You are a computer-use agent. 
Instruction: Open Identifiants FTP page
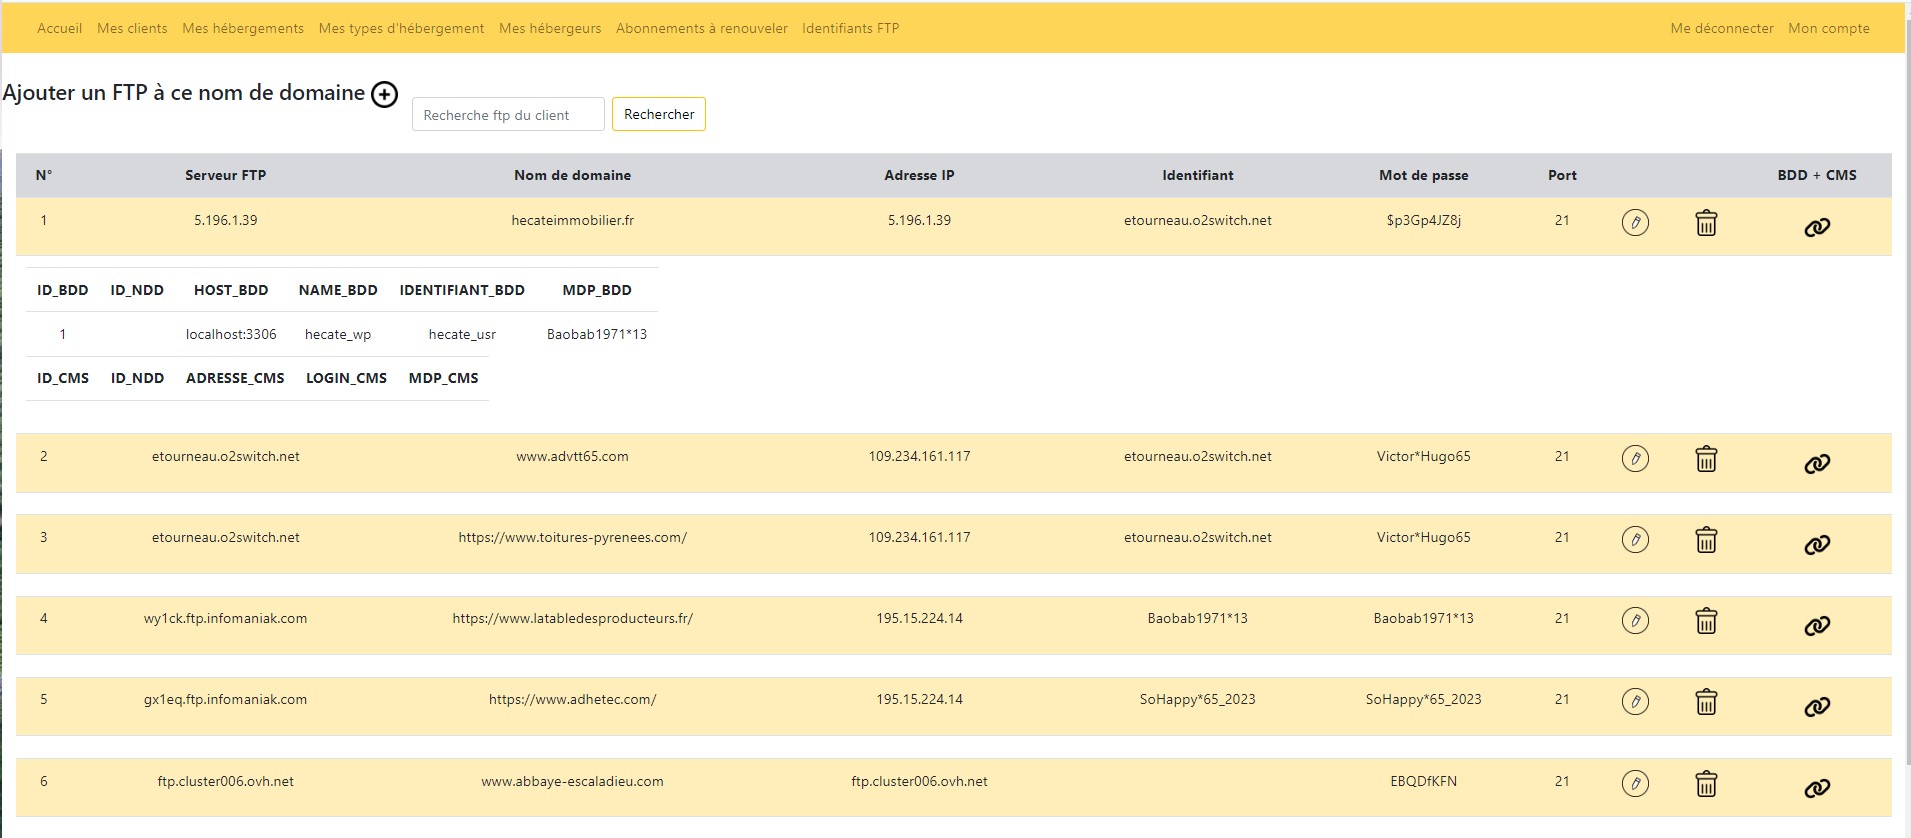(x=850, y=28)
